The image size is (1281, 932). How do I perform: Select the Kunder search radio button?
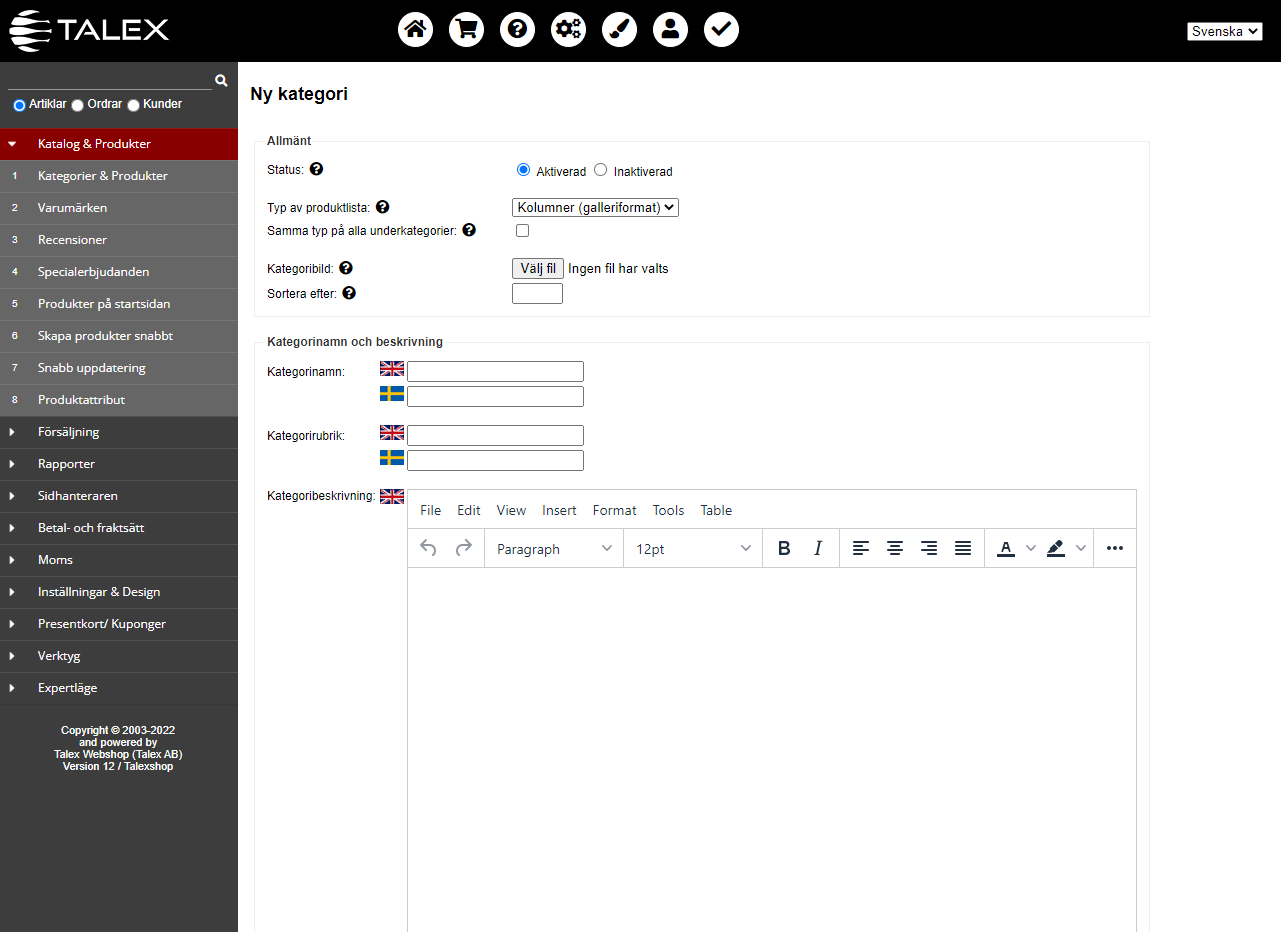coord(133,105)
